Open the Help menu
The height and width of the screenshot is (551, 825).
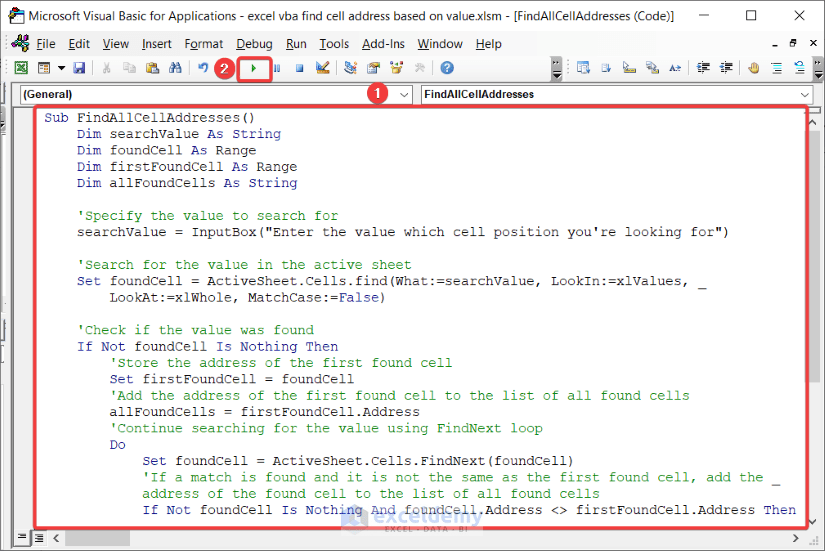coord(488,44)
